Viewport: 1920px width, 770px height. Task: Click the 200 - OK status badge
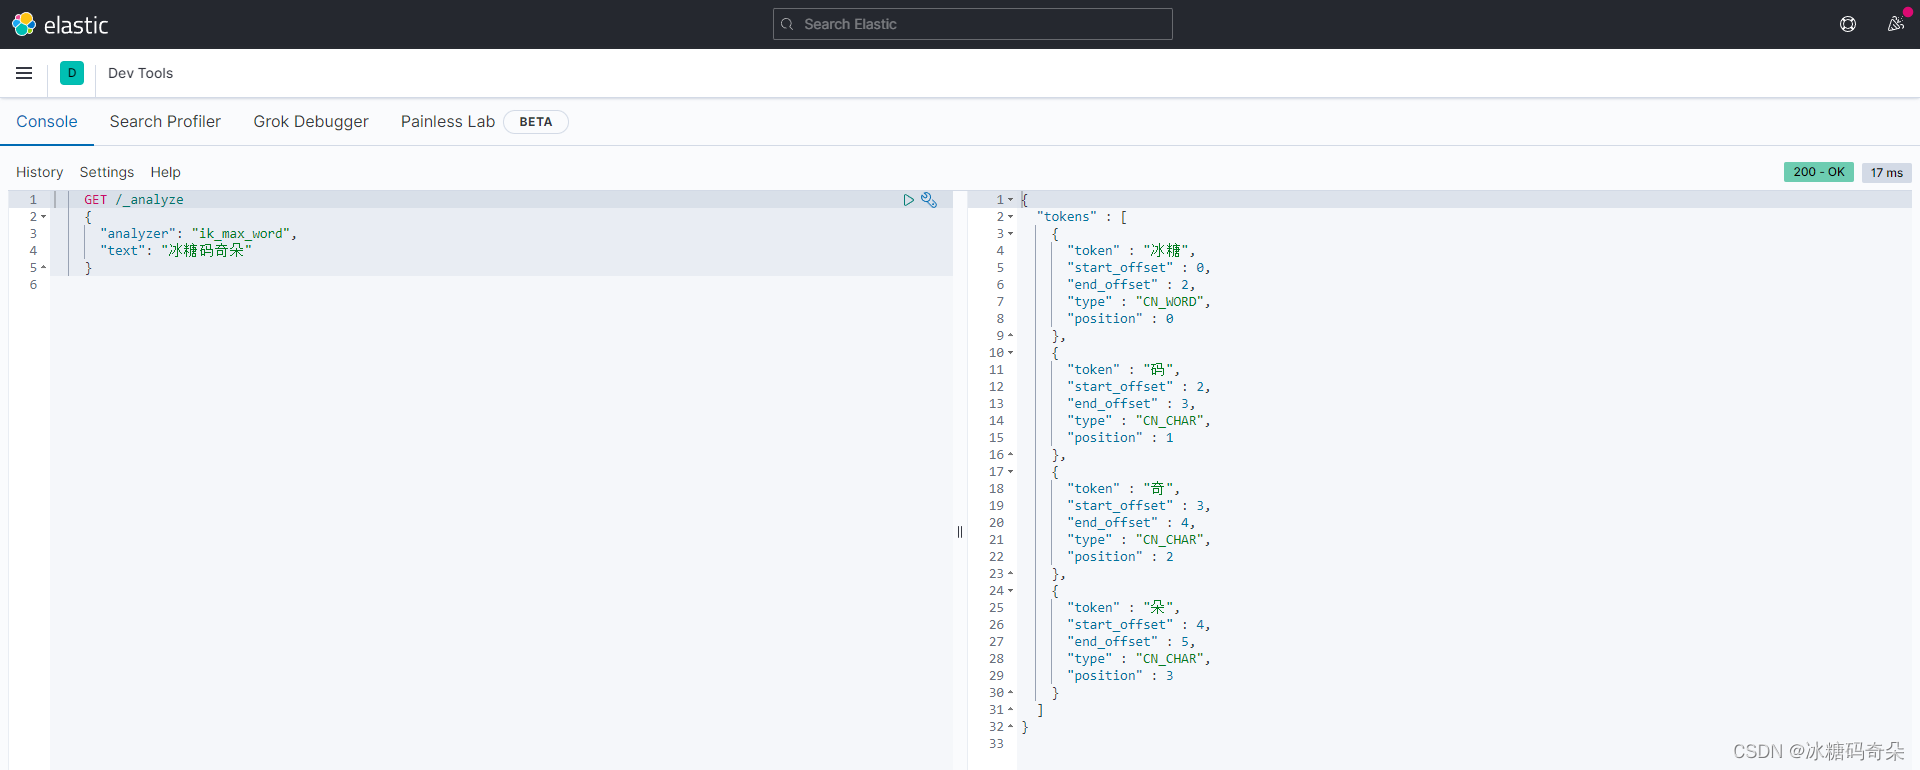click(x=1818, y=172)
